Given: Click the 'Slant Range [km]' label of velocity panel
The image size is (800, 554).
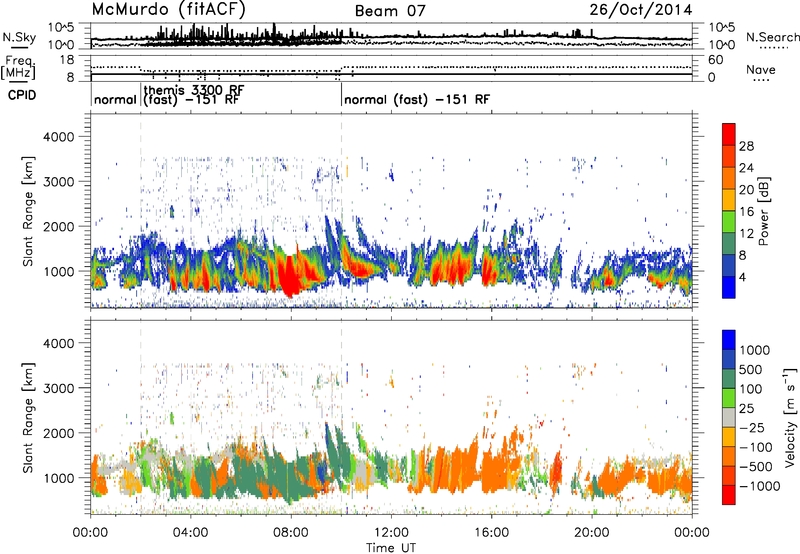Looking at the screenshot, I should click(28, 417).
